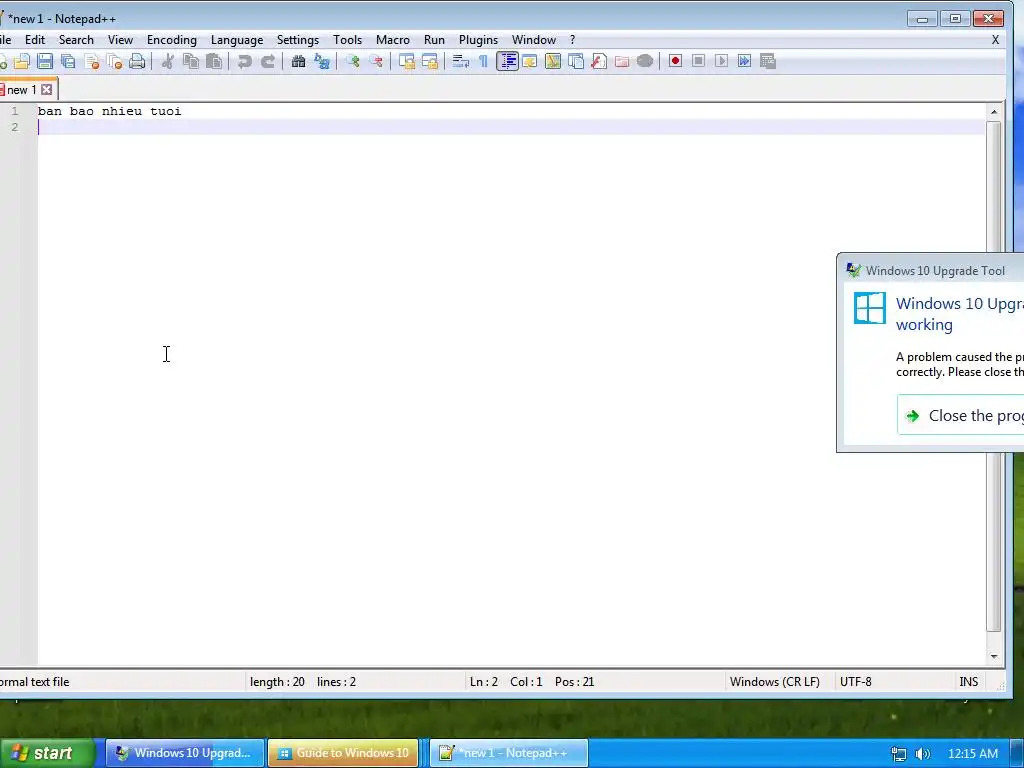Toggle file monitoring toolbar icon
Screen dimensions: 1024x768
645,61
